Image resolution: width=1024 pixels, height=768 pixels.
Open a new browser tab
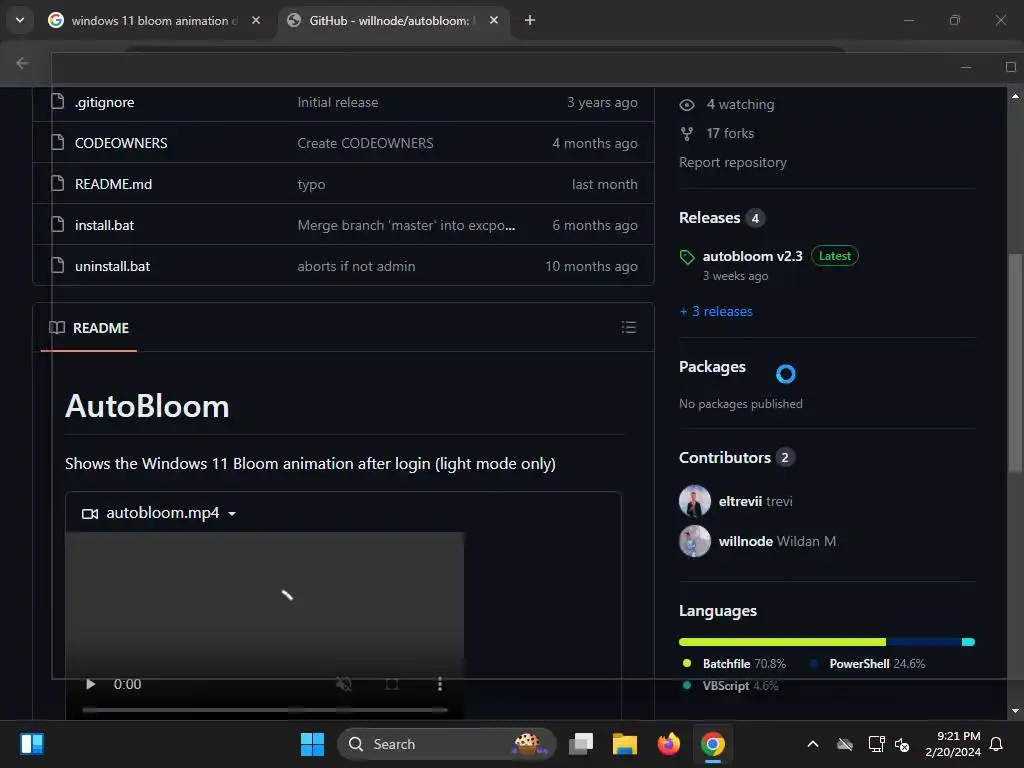click(530, 21)
